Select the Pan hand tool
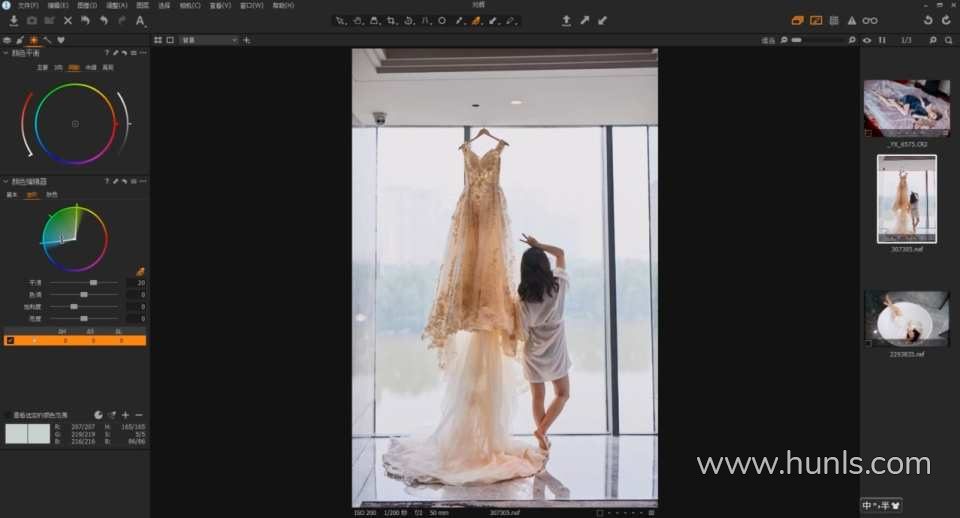 pos(358,21)
